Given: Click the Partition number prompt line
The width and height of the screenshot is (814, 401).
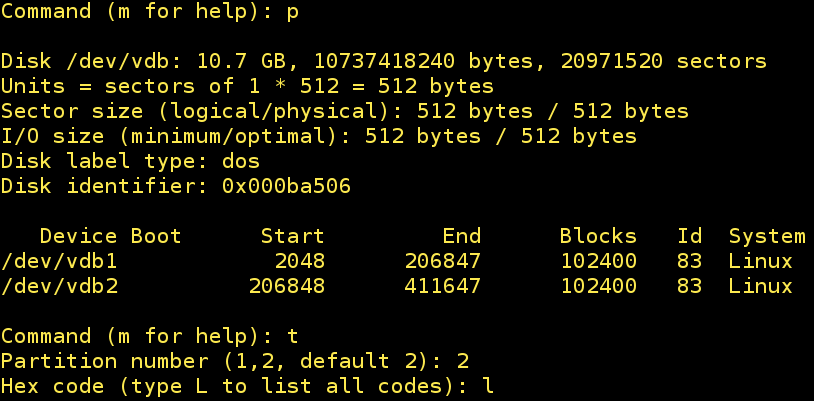Looking at the screenshot, I should 235,361.
